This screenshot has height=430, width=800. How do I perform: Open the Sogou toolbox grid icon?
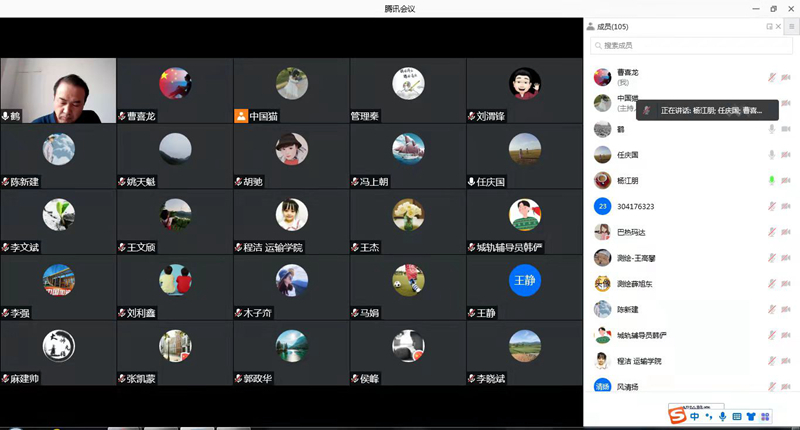[765, 416]
